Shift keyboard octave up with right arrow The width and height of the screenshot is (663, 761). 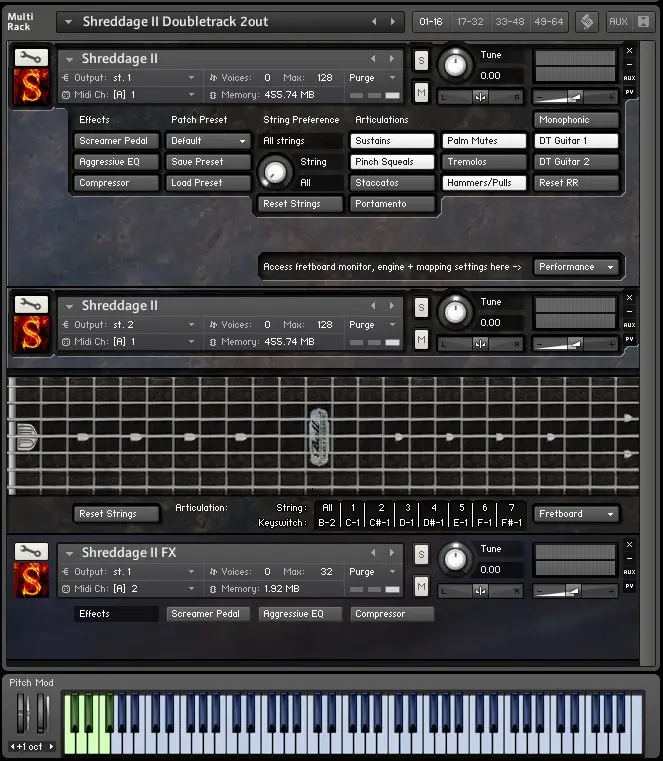(51, 746)
